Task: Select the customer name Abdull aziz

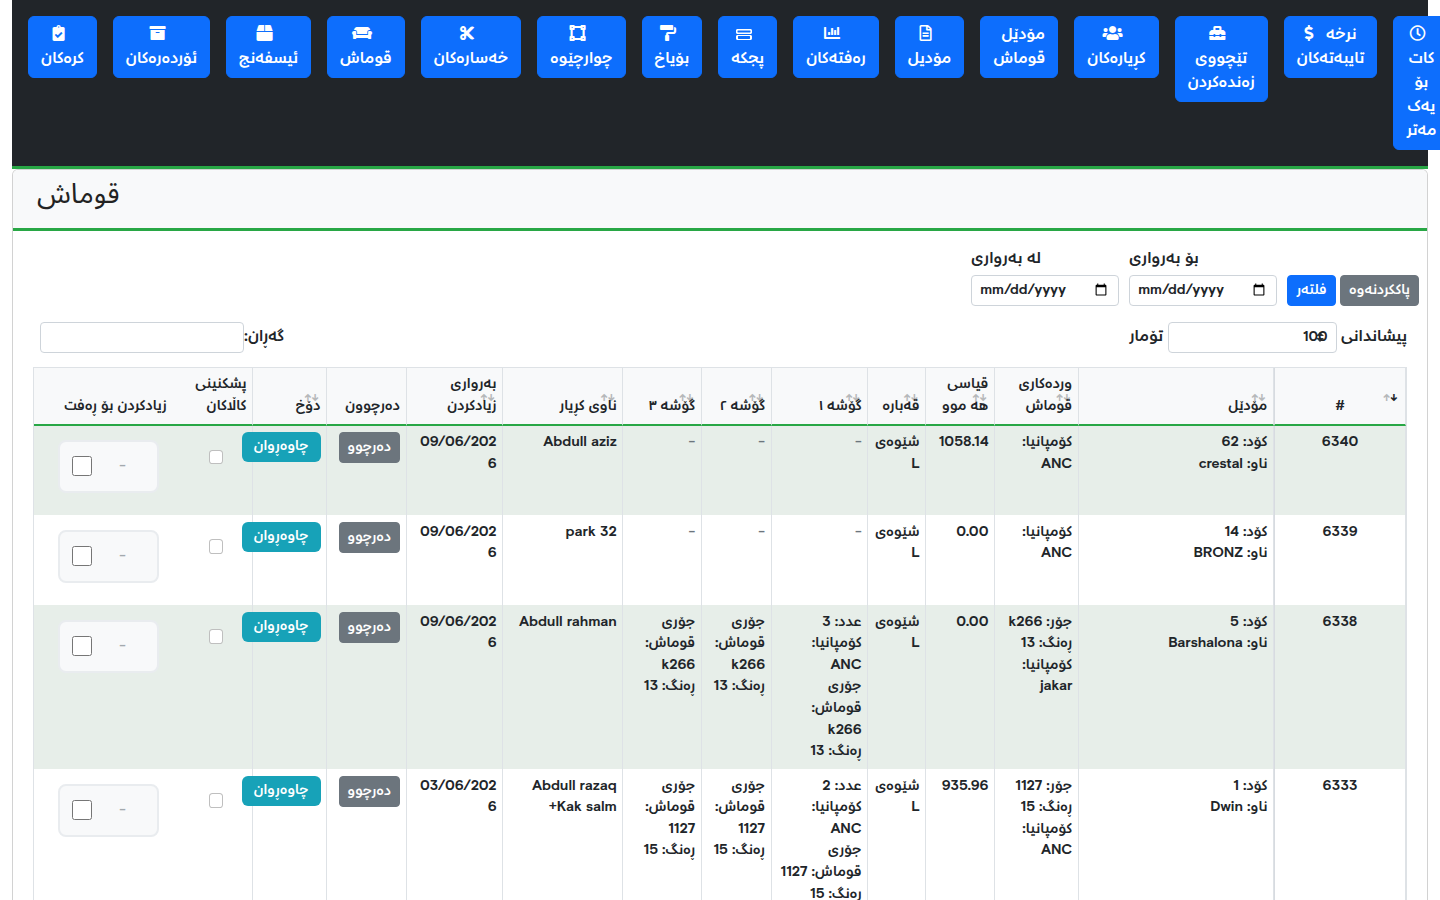Action: (580, 441)
